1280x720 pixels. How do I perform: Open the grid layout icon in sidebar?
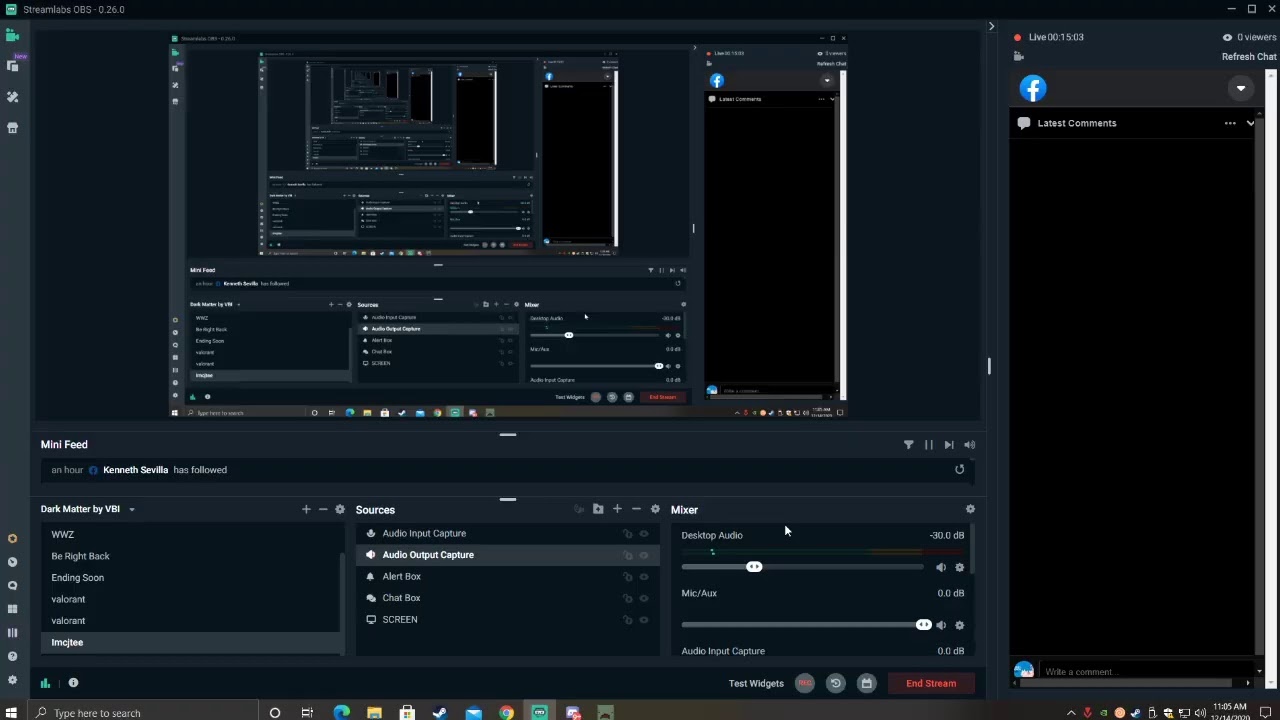12,609
